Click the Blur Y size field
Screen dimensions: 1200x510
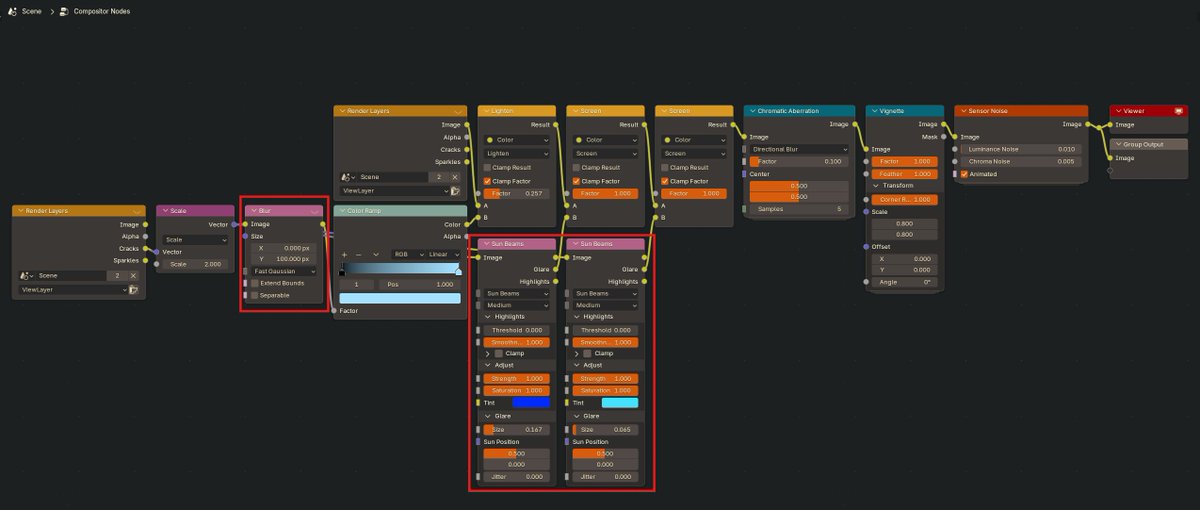[x=285, y=259]
